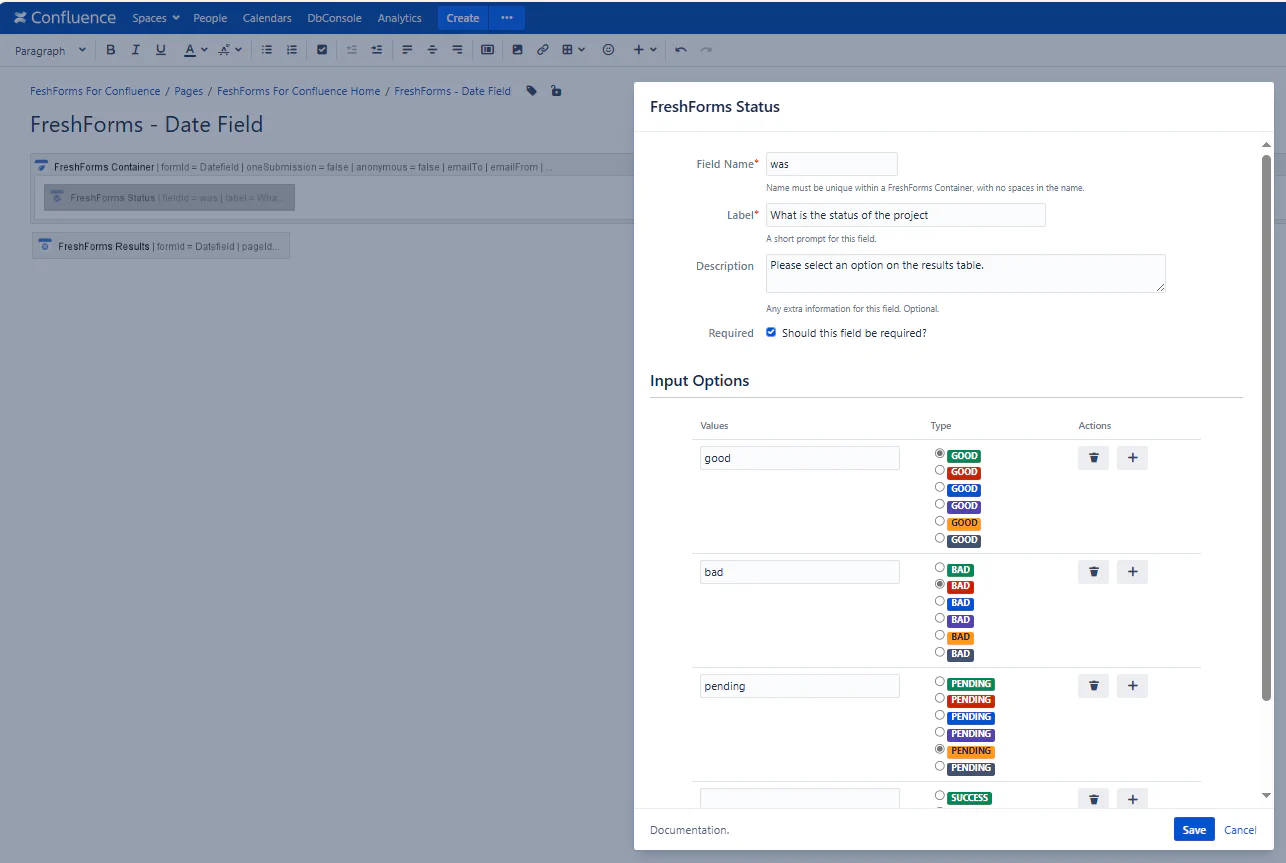Open the People menu item
Viewport: 1286px width, 863px height.
(x=210, y=18)
